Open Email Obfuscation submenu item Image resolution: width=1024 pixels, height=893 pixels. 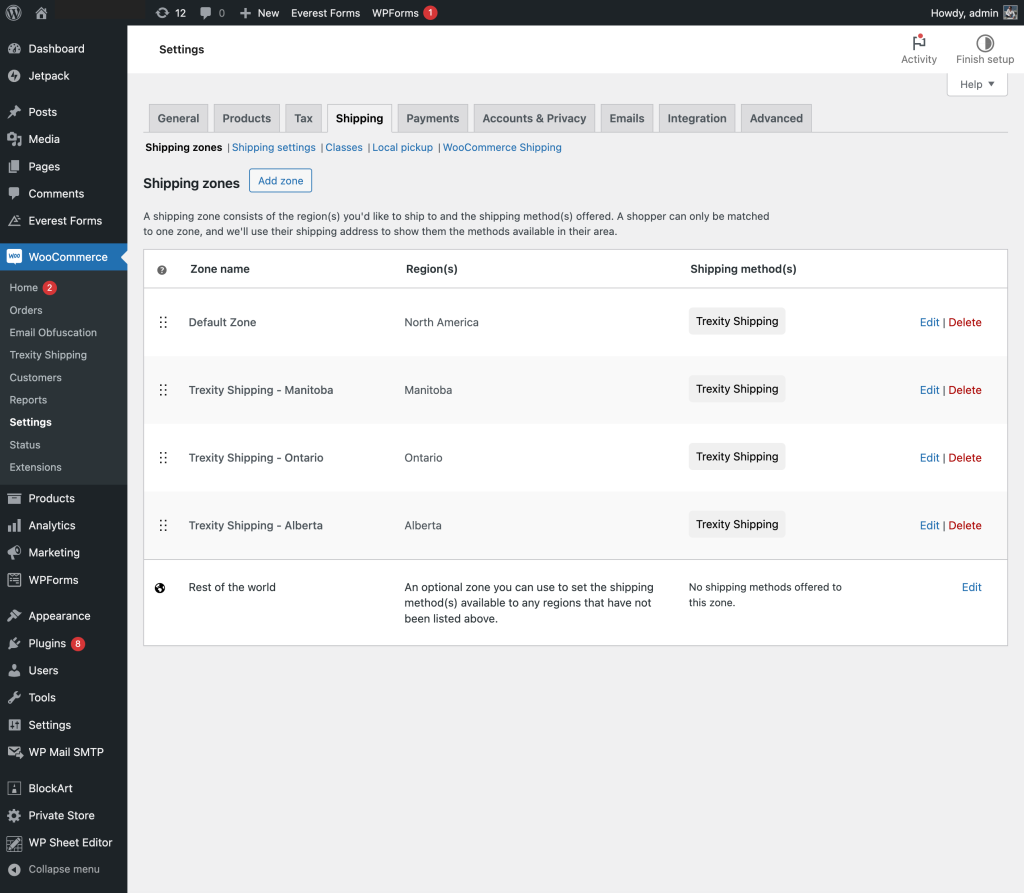tap(53, 333)
